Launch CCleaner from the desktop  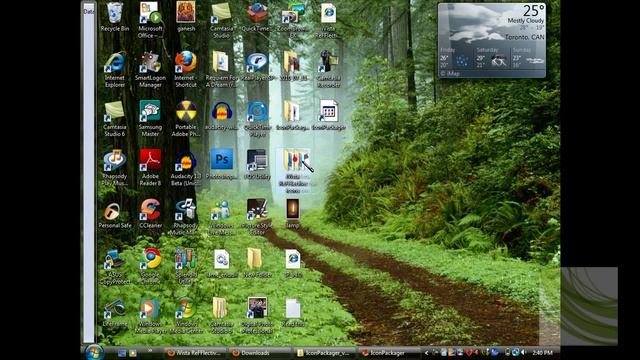point(150,214)
